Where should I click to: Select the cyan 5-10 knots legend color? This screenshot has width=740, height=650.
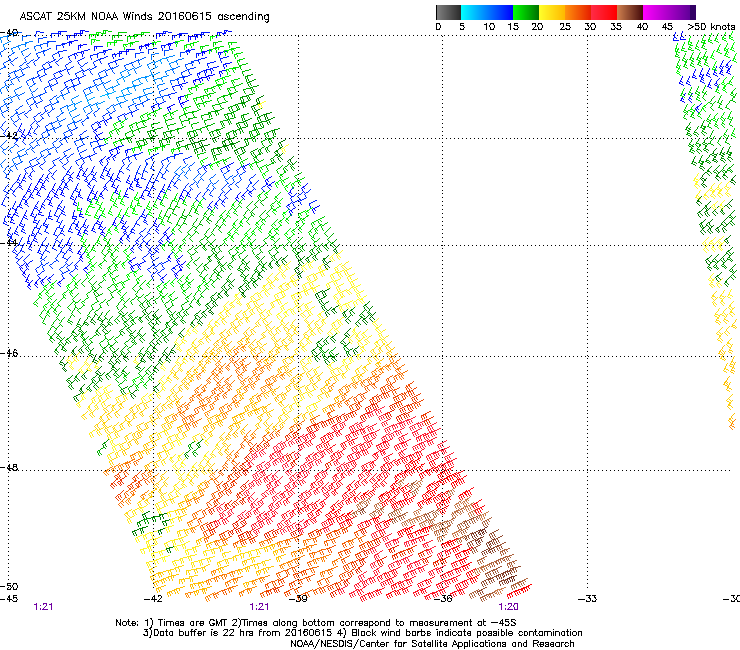coord(474,12)
